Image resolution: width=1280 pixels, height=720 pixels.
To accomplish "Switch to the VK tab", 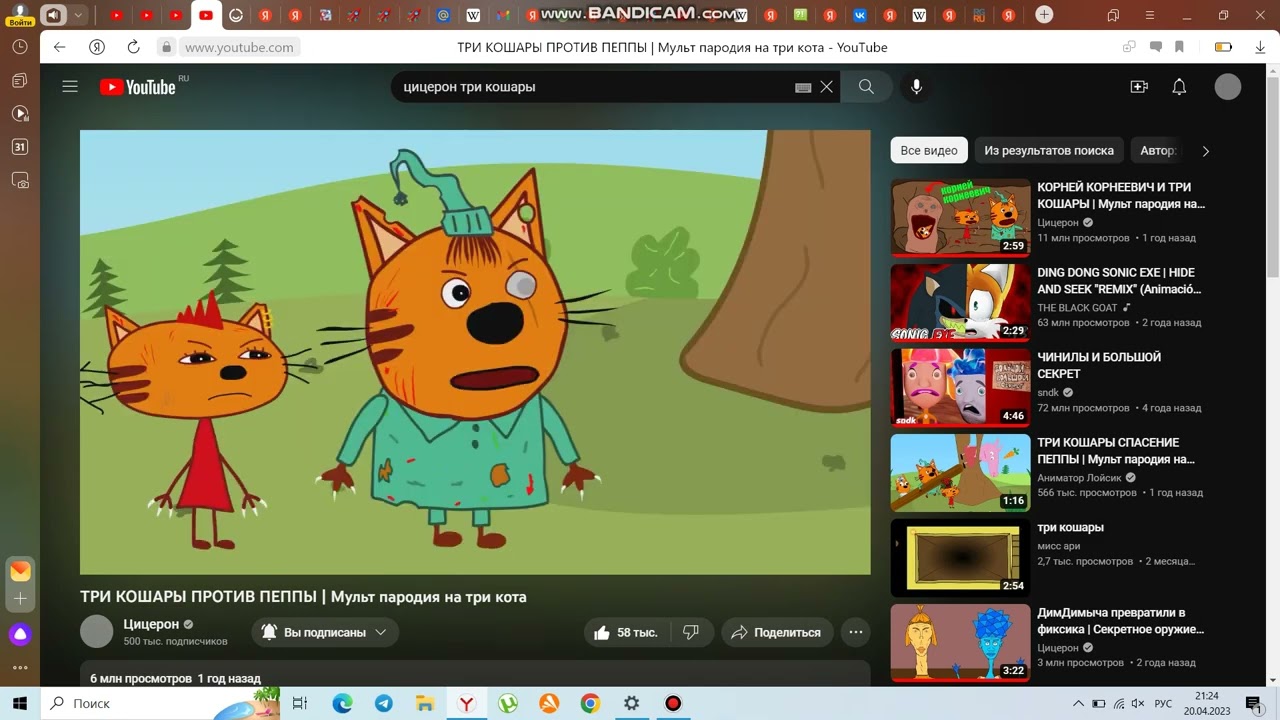I will click(859, 15).
